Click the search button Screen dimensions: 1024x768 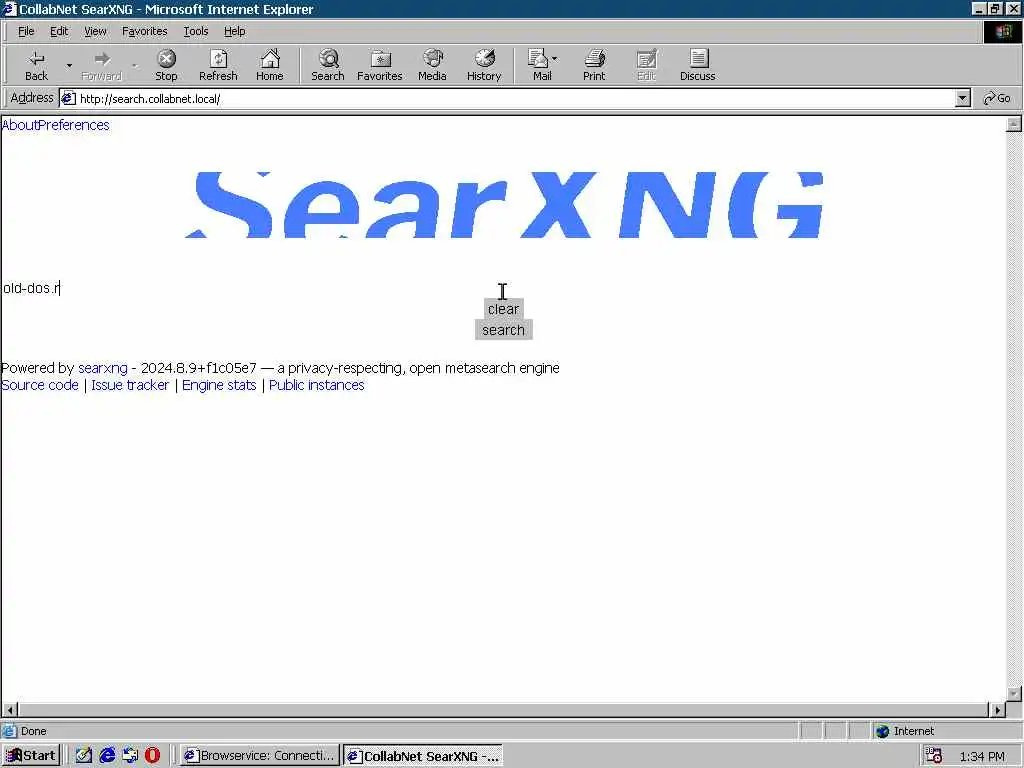504,330
